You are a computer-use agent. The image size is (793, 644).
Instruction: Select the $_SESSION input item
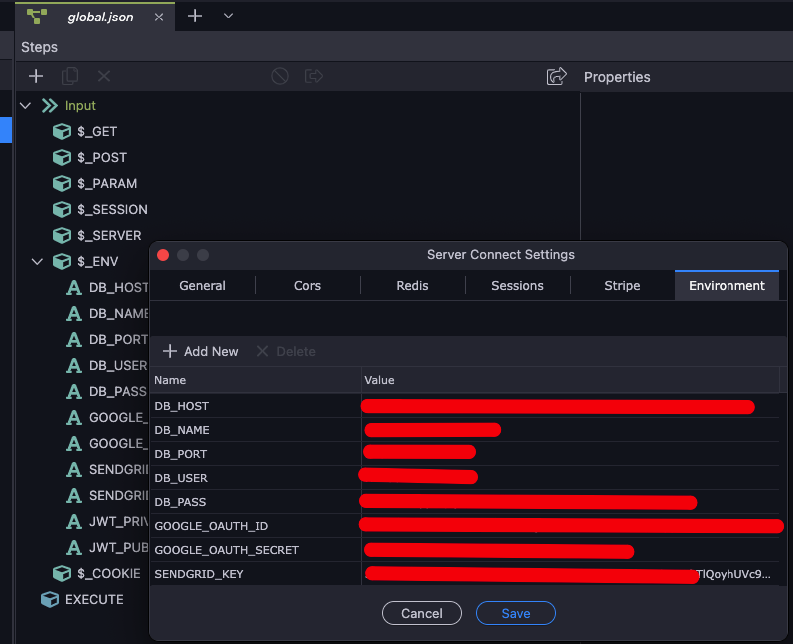(112, 209)
